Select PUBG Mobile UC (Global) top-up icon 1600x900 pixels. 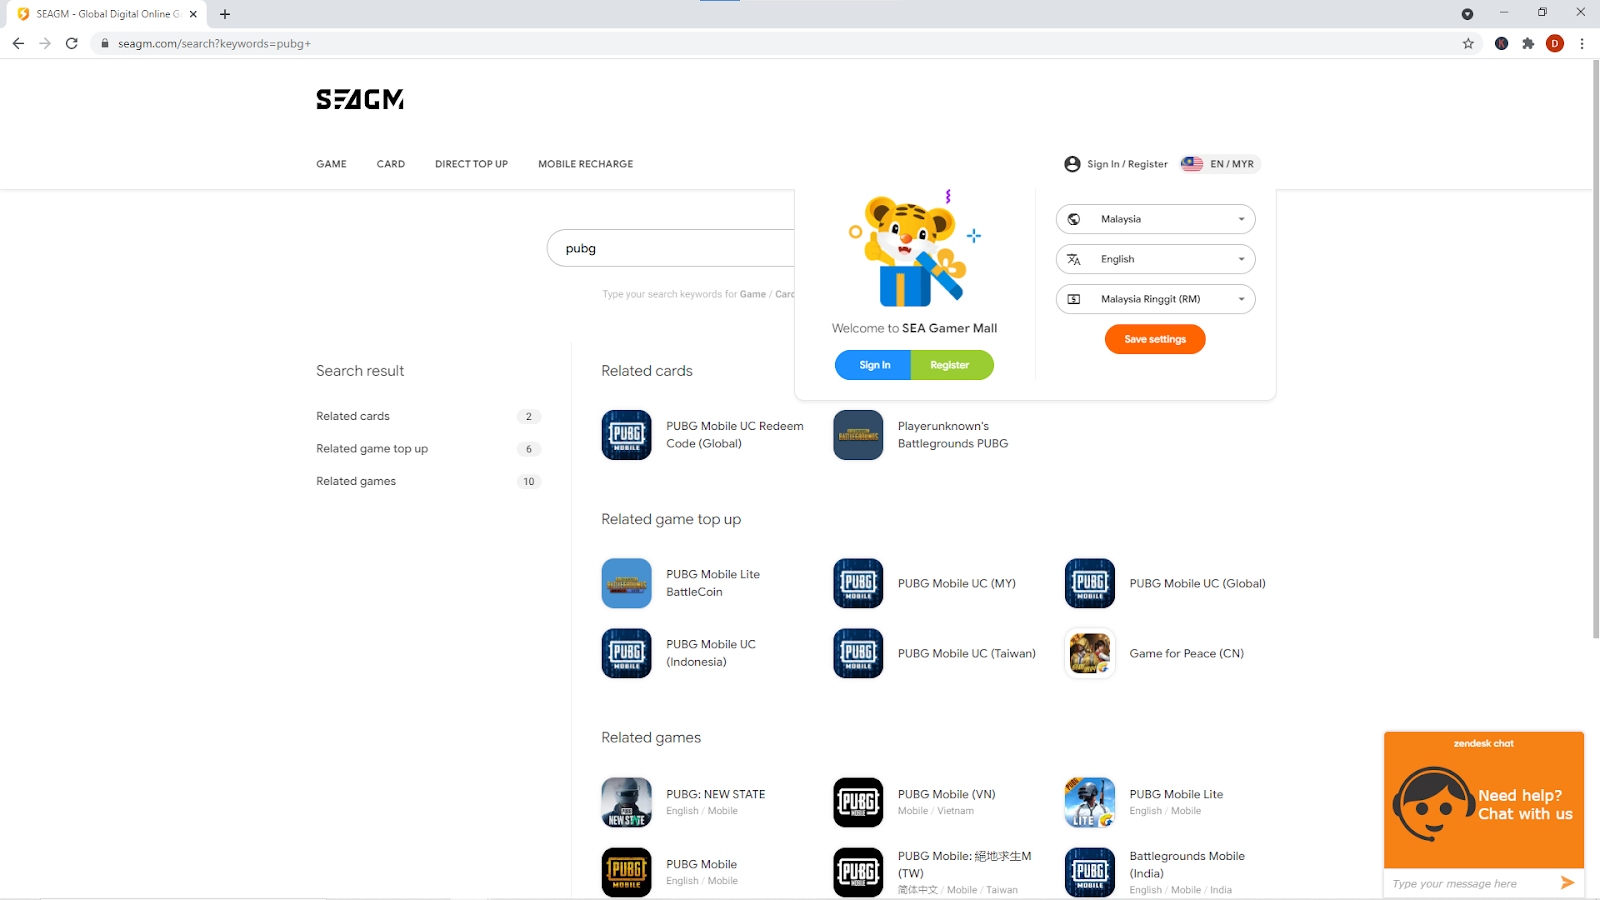coord(1090,583)
